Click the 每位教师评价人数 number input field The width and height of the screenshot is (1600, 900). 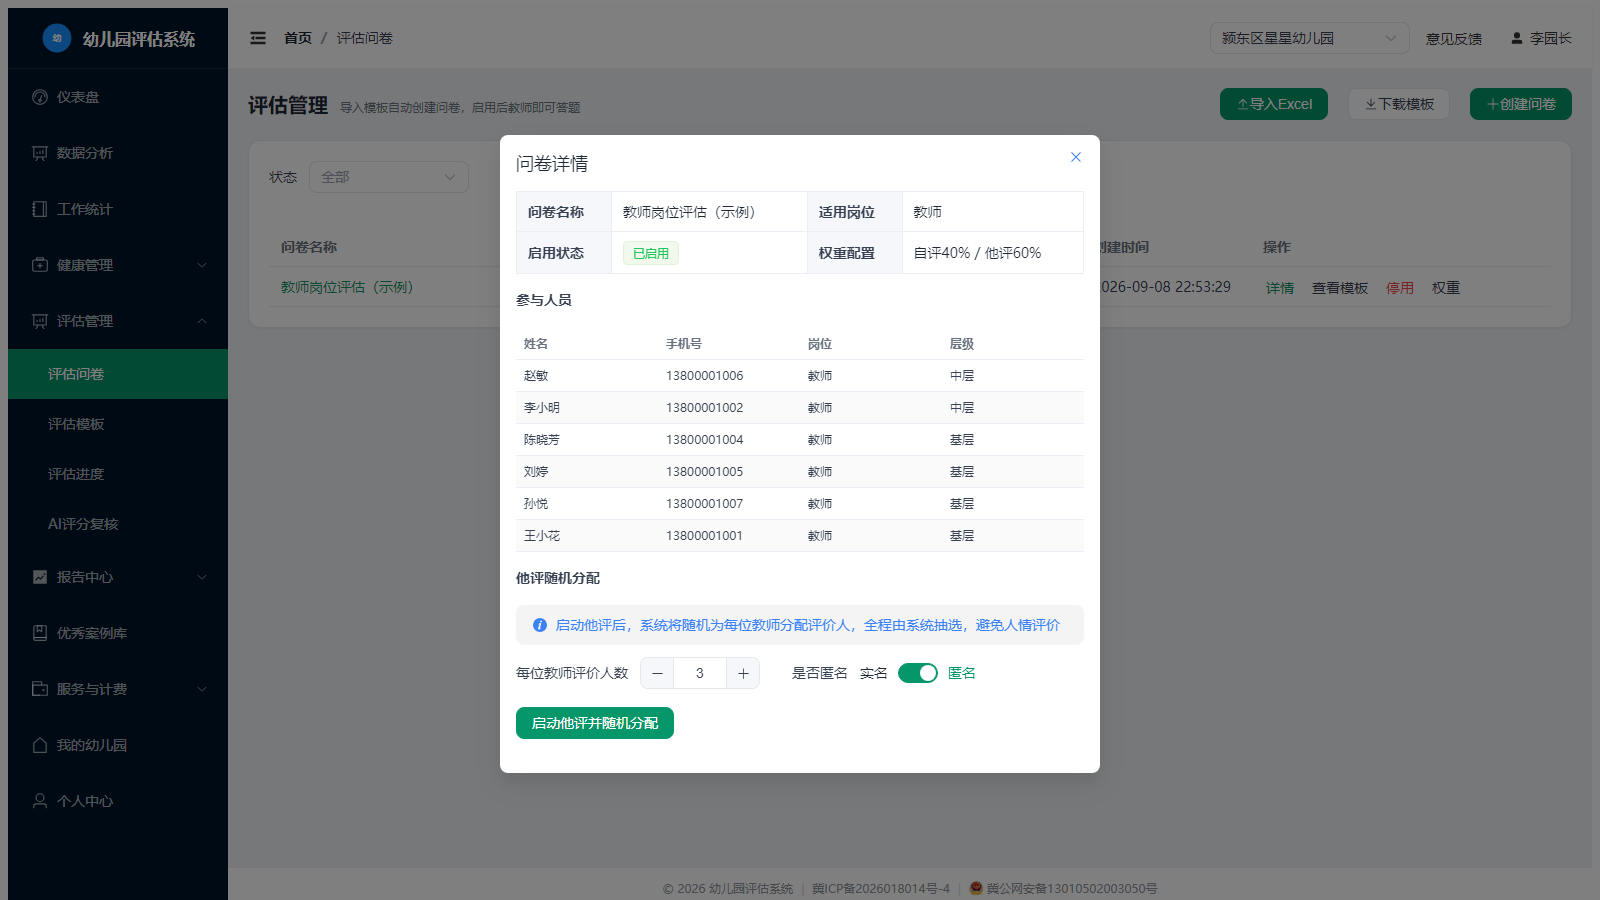700,673
